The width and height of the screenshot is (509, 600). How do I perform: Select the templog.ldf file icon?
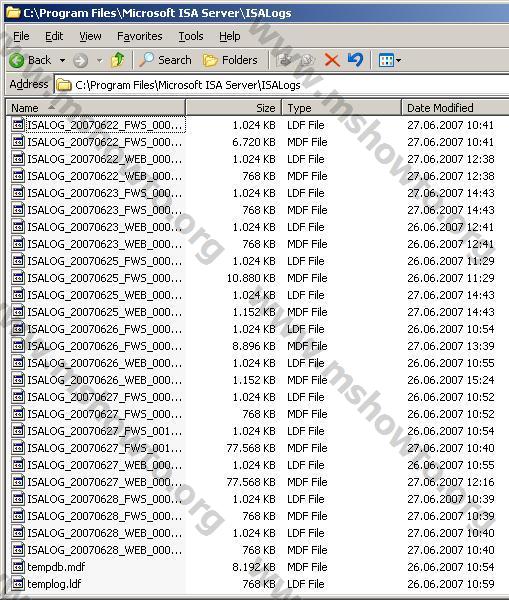coord(18,584)
